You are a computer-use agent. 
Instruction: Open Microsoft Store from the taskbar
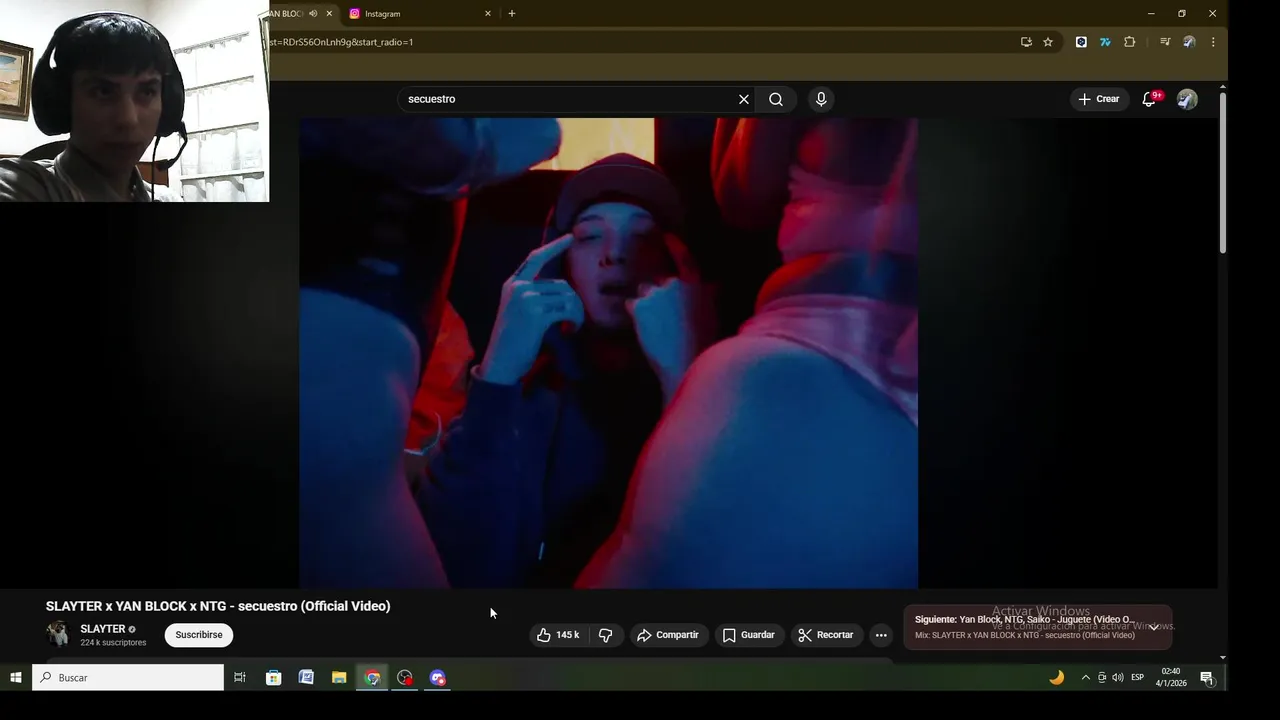pos(273,677)
